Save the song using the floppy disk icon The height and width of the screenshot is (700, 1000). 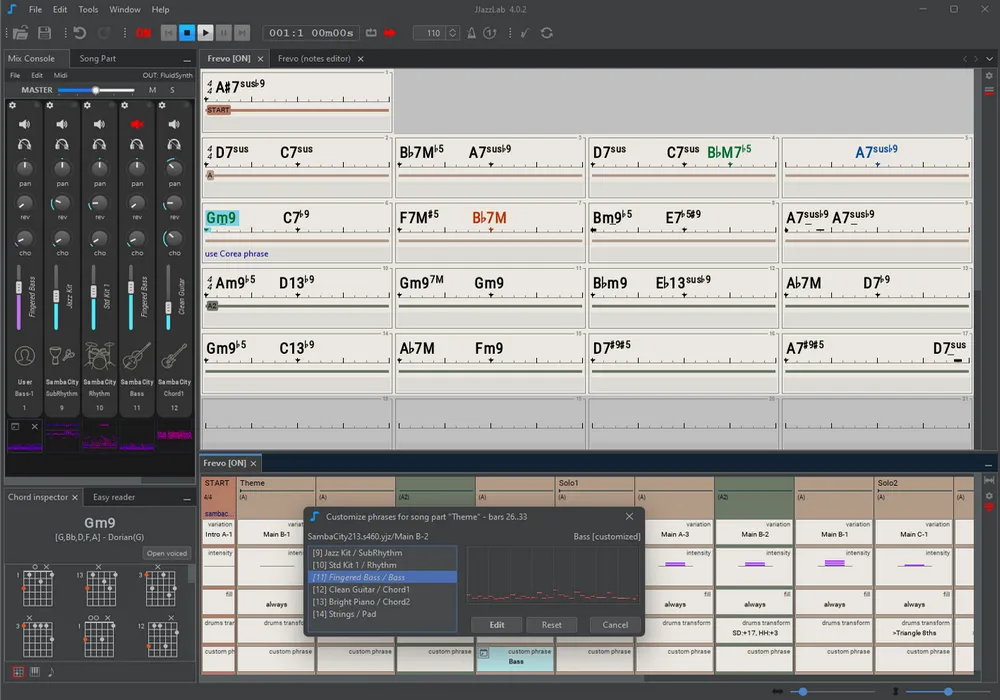[45, 33]
